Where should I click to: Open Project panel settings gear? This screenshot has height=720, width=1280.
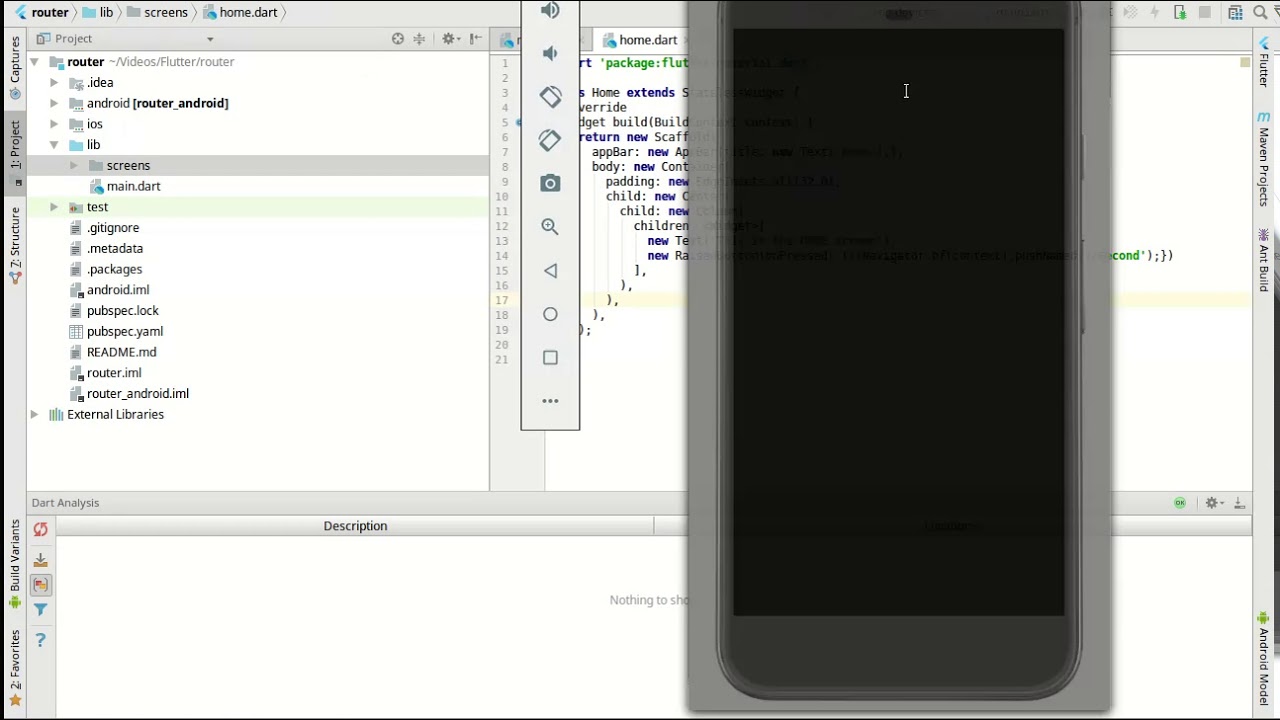pos(450,38)
